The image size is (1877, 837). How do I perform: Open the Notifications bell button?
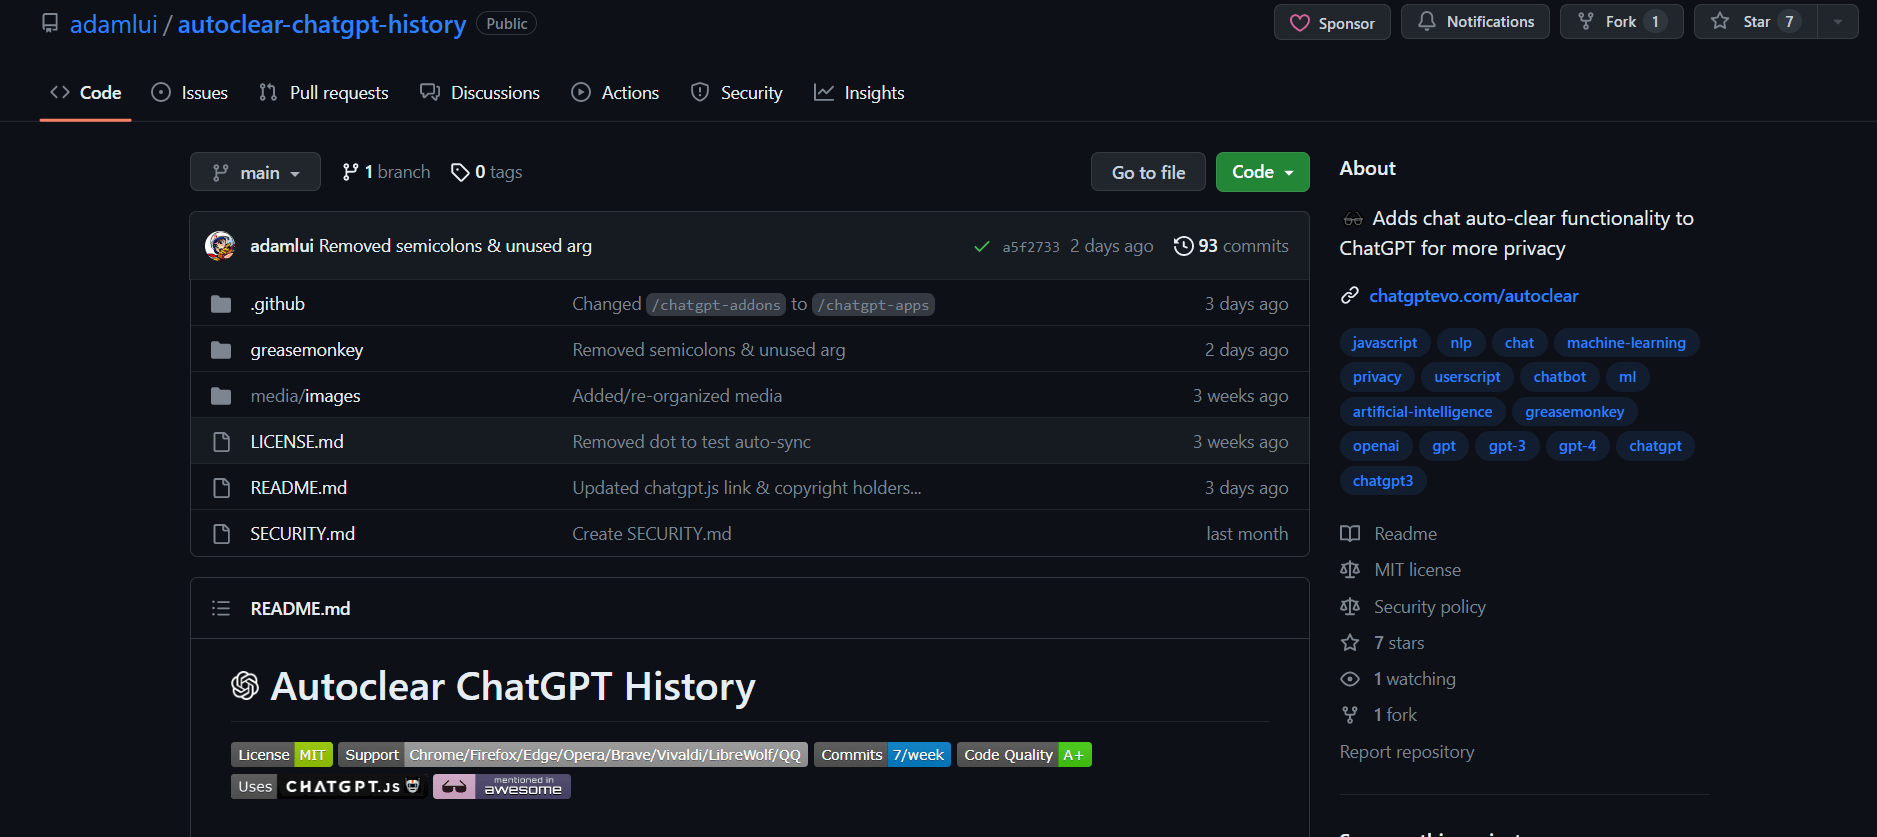pos(1475,22)
